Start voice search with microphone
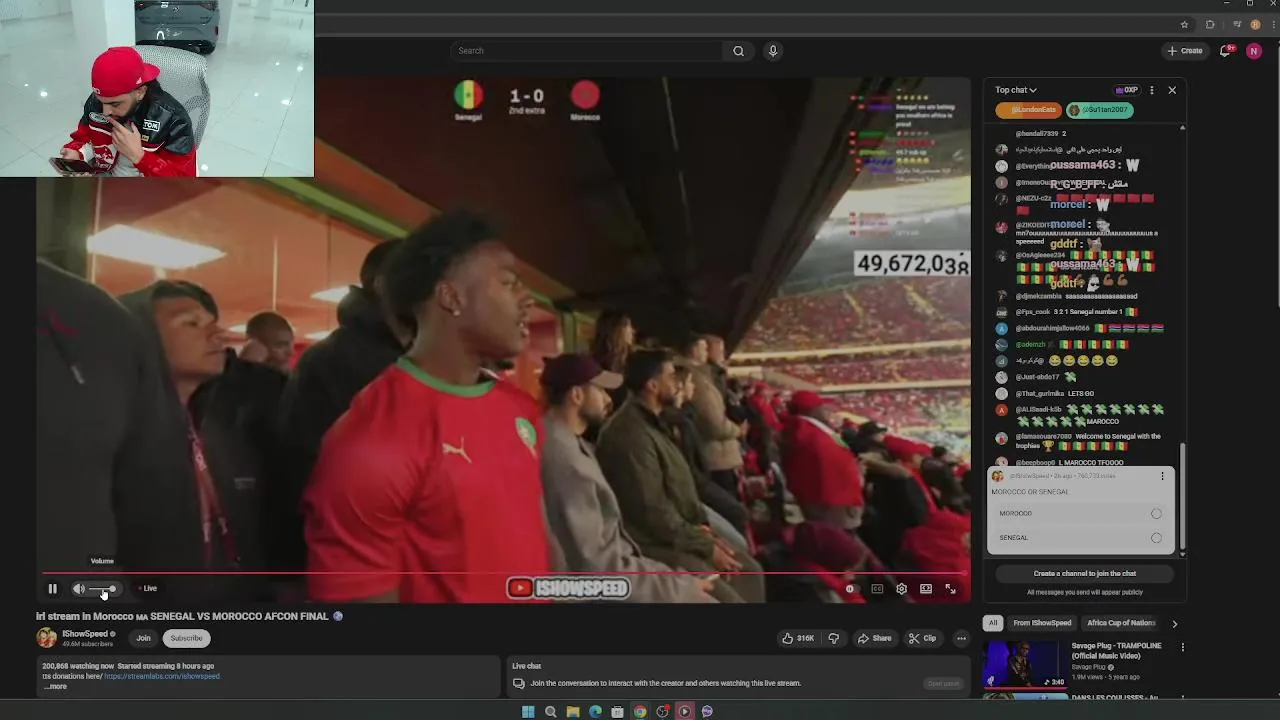The height and width of the screenshot is (720, 1280). [x=772, y=51]
